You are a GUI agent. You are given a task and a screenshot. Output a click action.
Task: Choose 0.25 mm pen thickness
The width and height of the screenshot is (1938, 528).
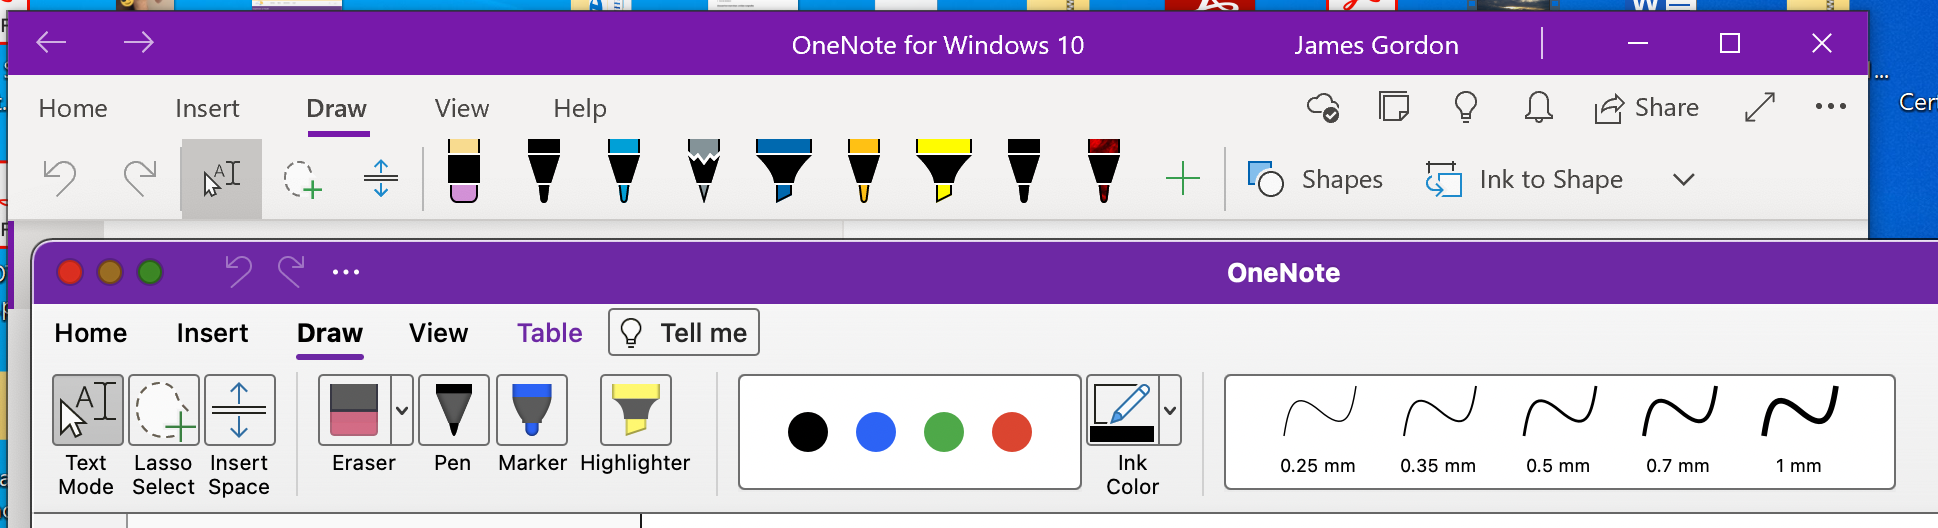(1318, 432)
